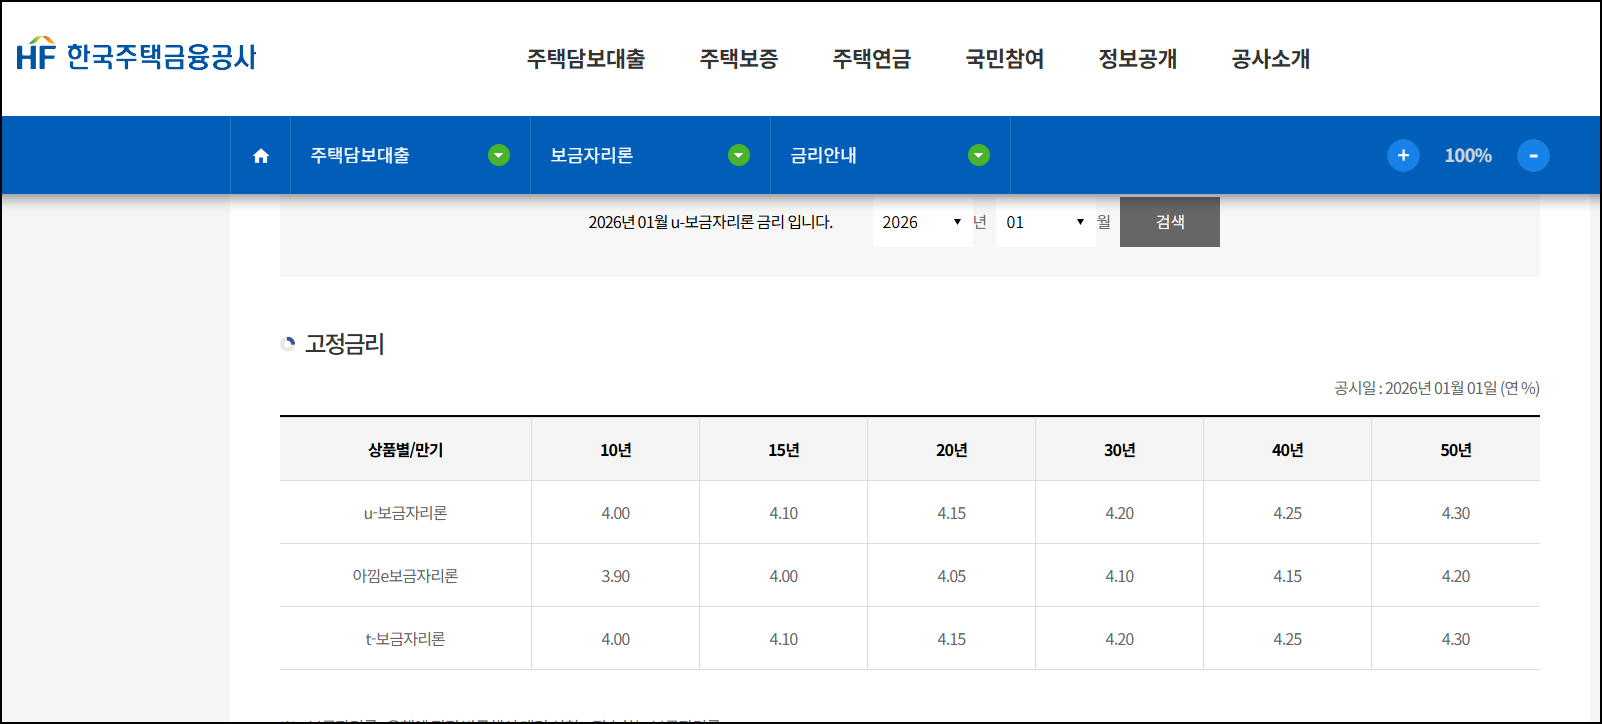
Task: Click the 20년 column header
Action: [952, 450]
